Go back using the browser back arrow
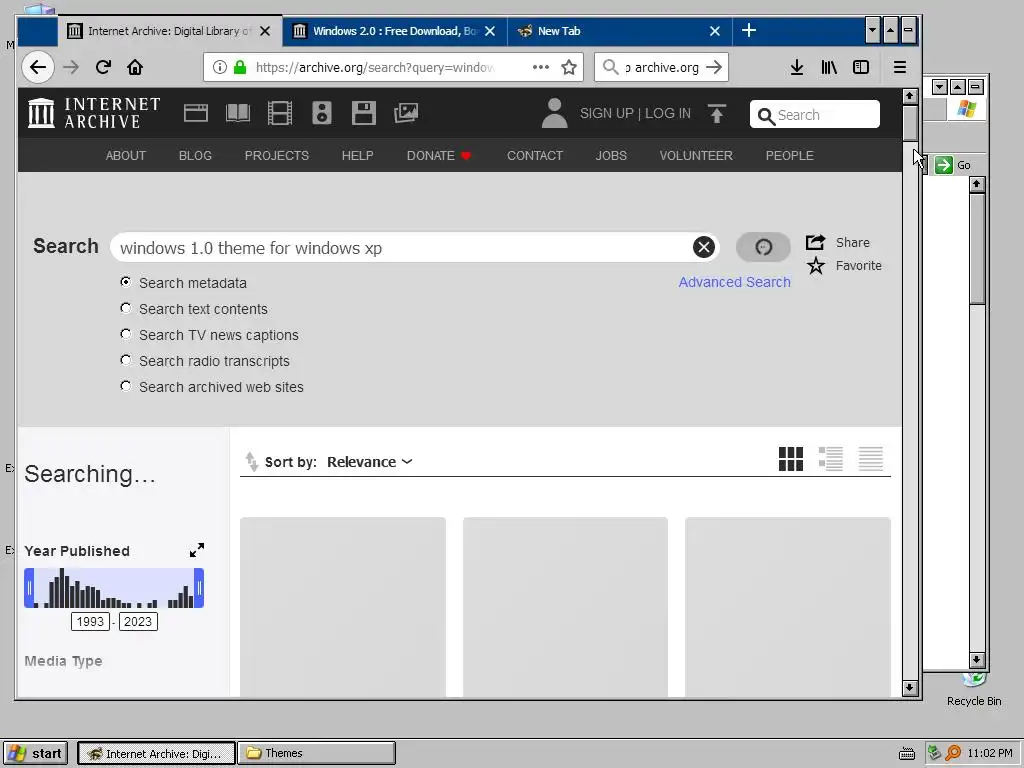 [38, 67]
